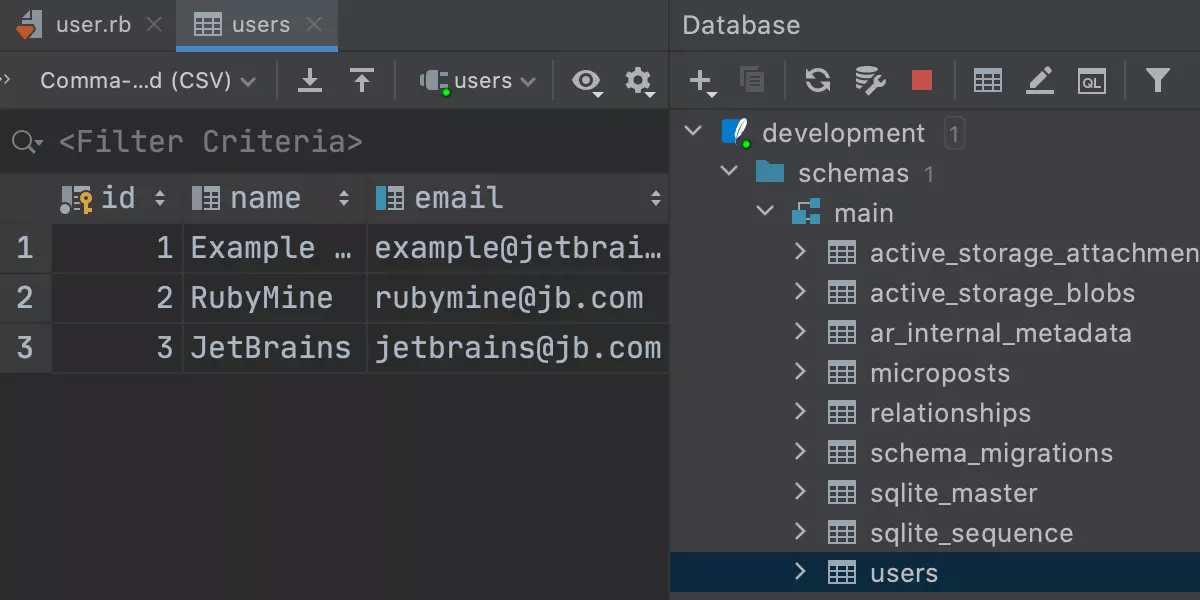Viewport: 1200px width, 600px height.
Task: Open the query console QL icon
Action: (1092, 81)
